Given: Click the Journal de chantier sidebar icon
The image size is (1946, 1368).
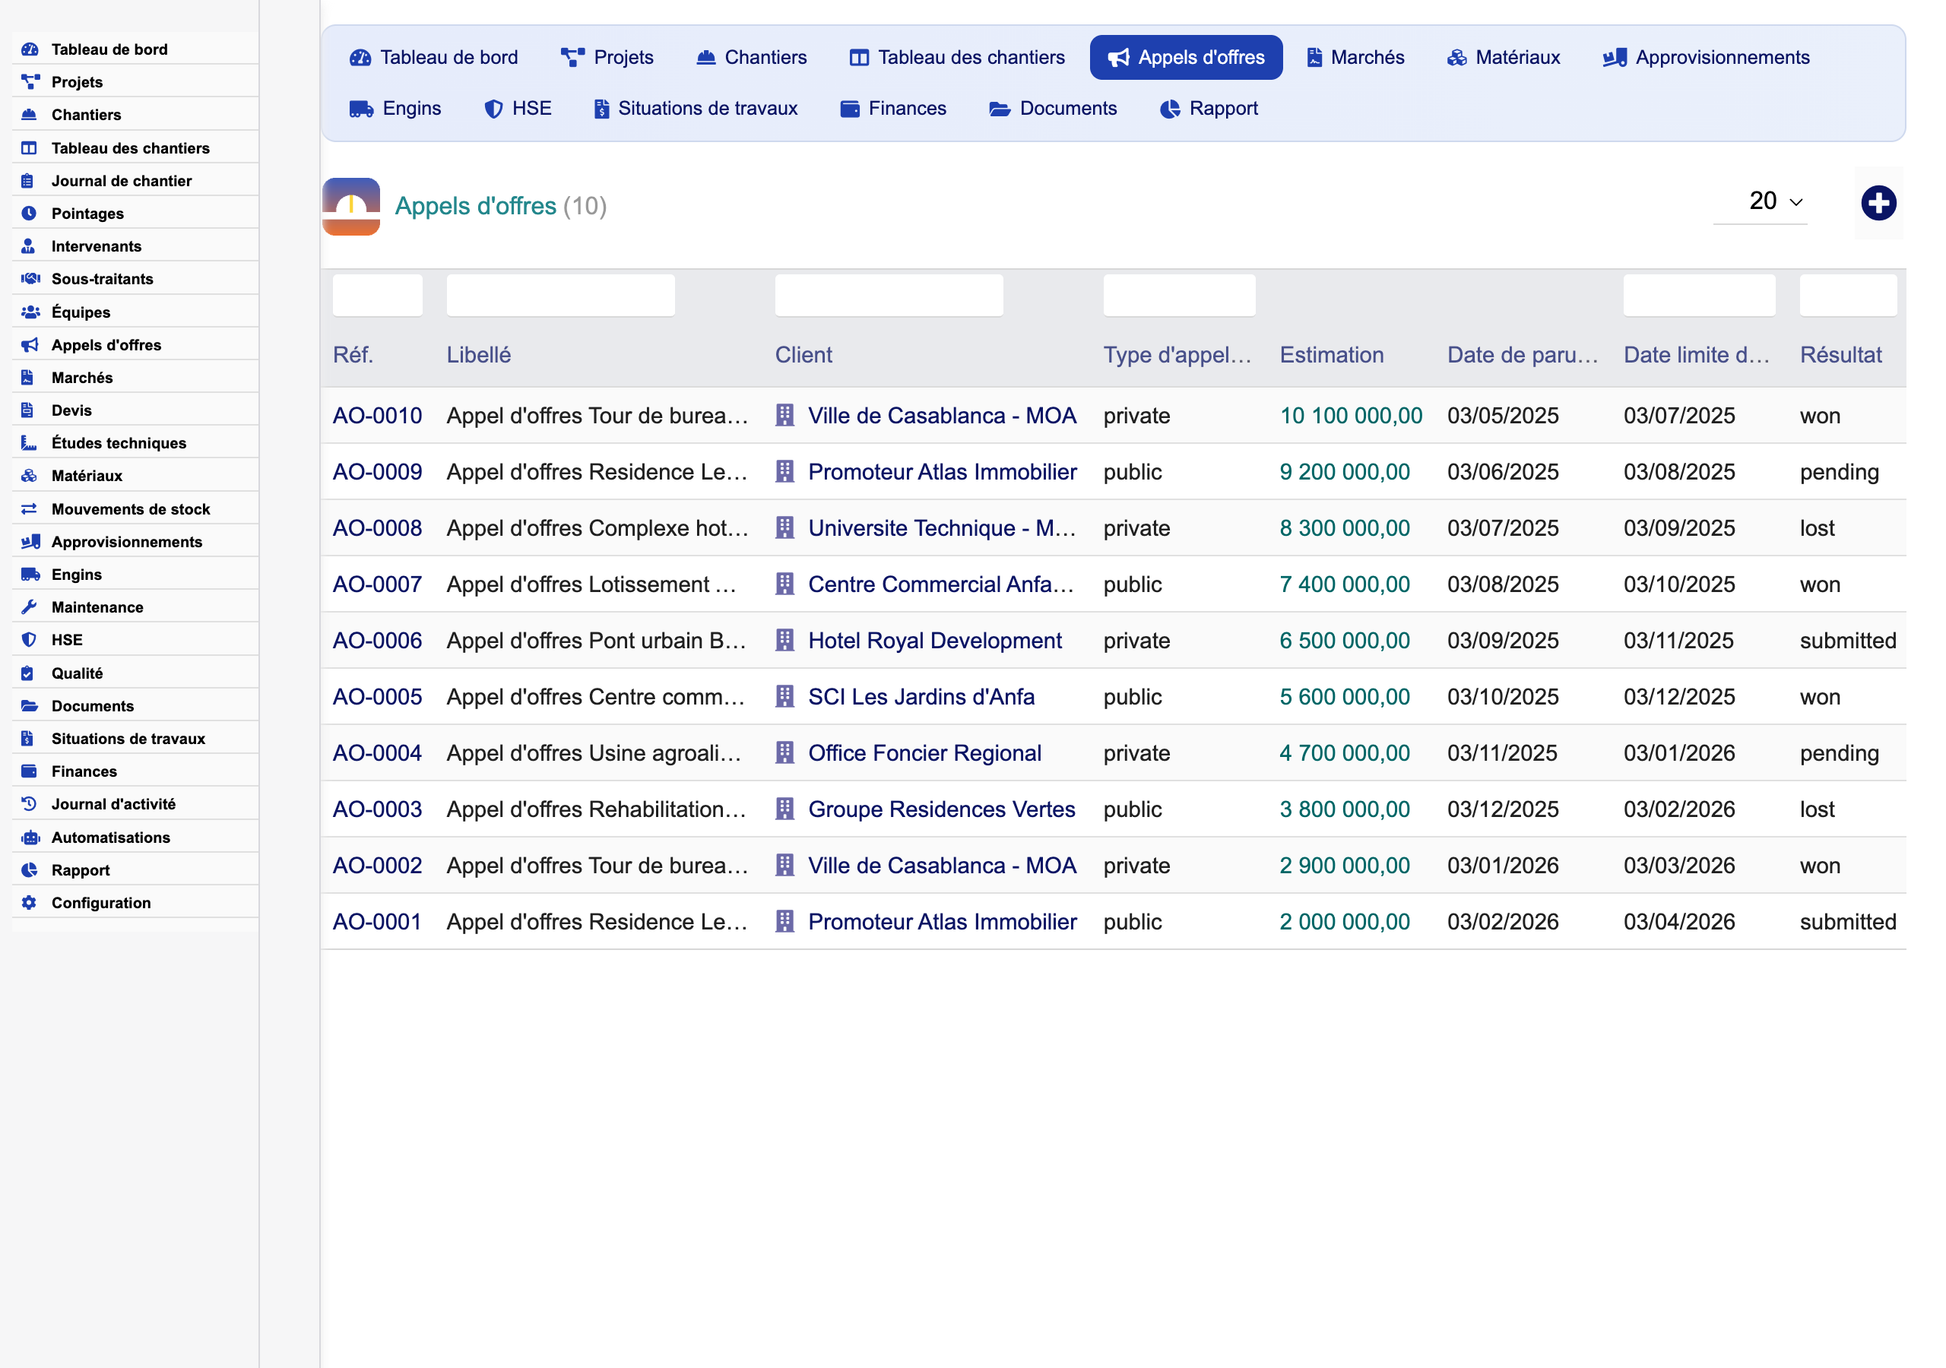Looking at the screenshot, I should (30, 181).
